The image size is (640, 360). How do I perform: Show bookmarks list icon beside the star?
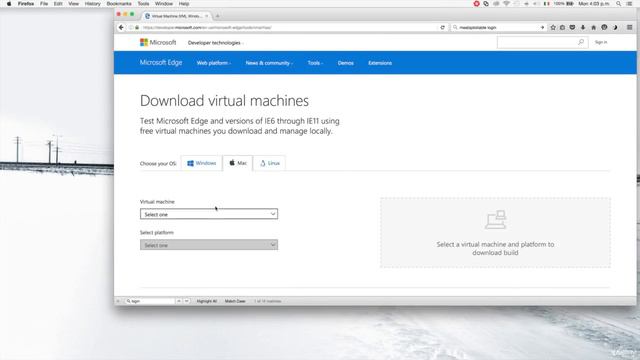point(562,27)
